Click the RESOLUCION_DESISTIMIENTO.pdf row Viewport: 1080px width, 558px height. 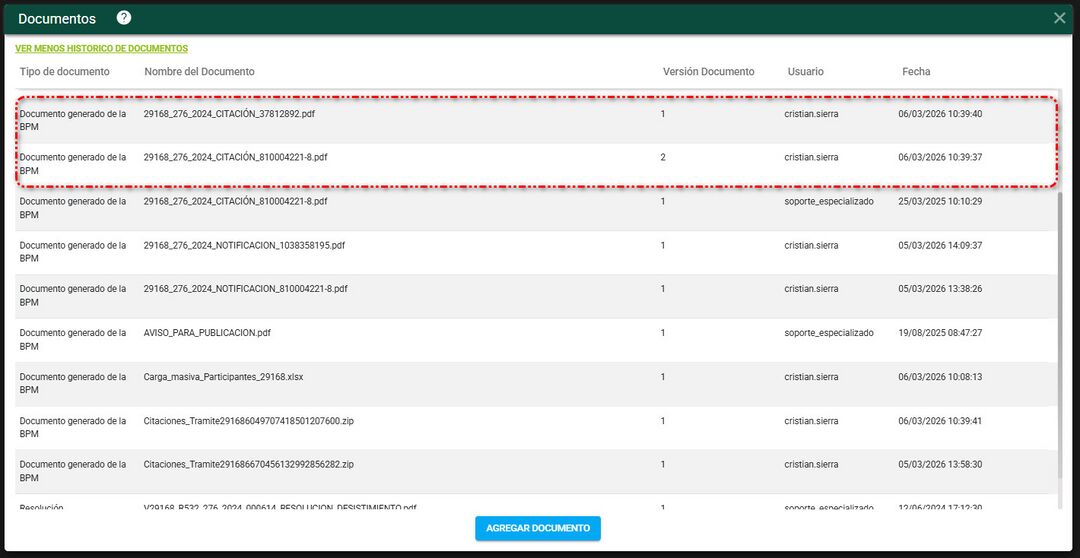(x=280, y=507)
